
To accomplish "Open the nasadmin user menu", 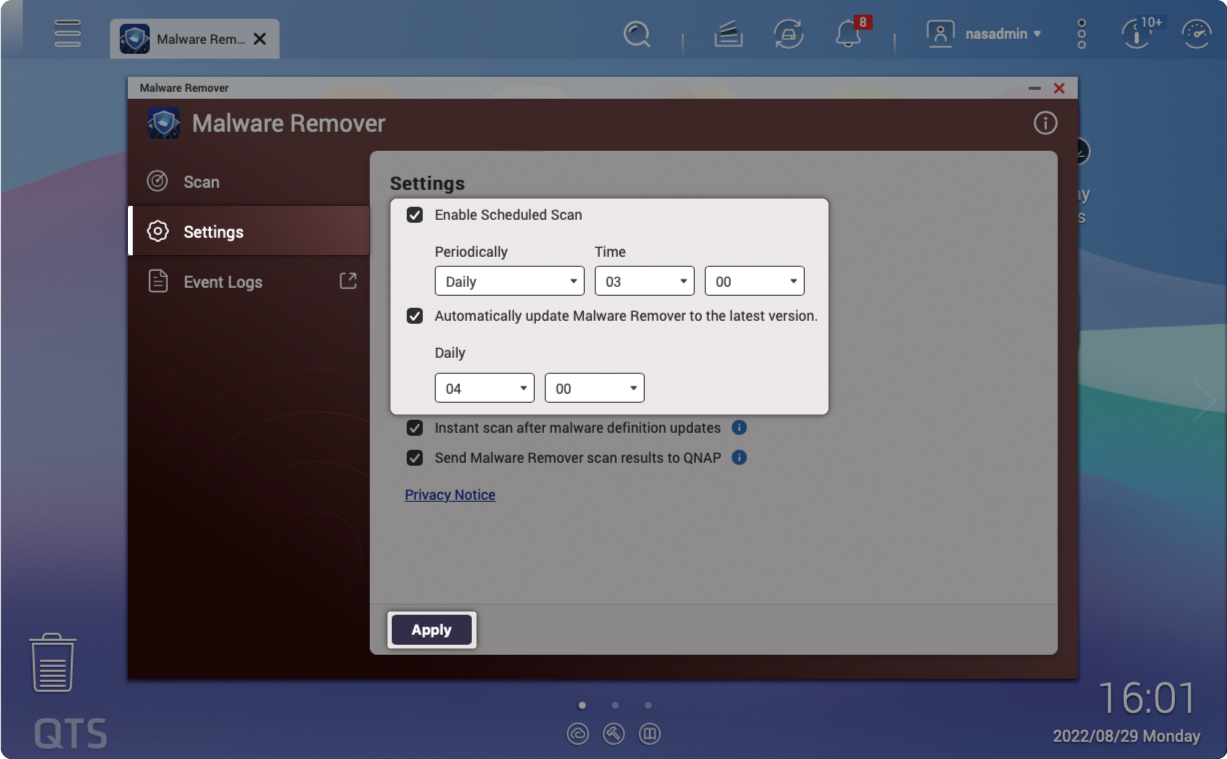I will tap(984, 34).
